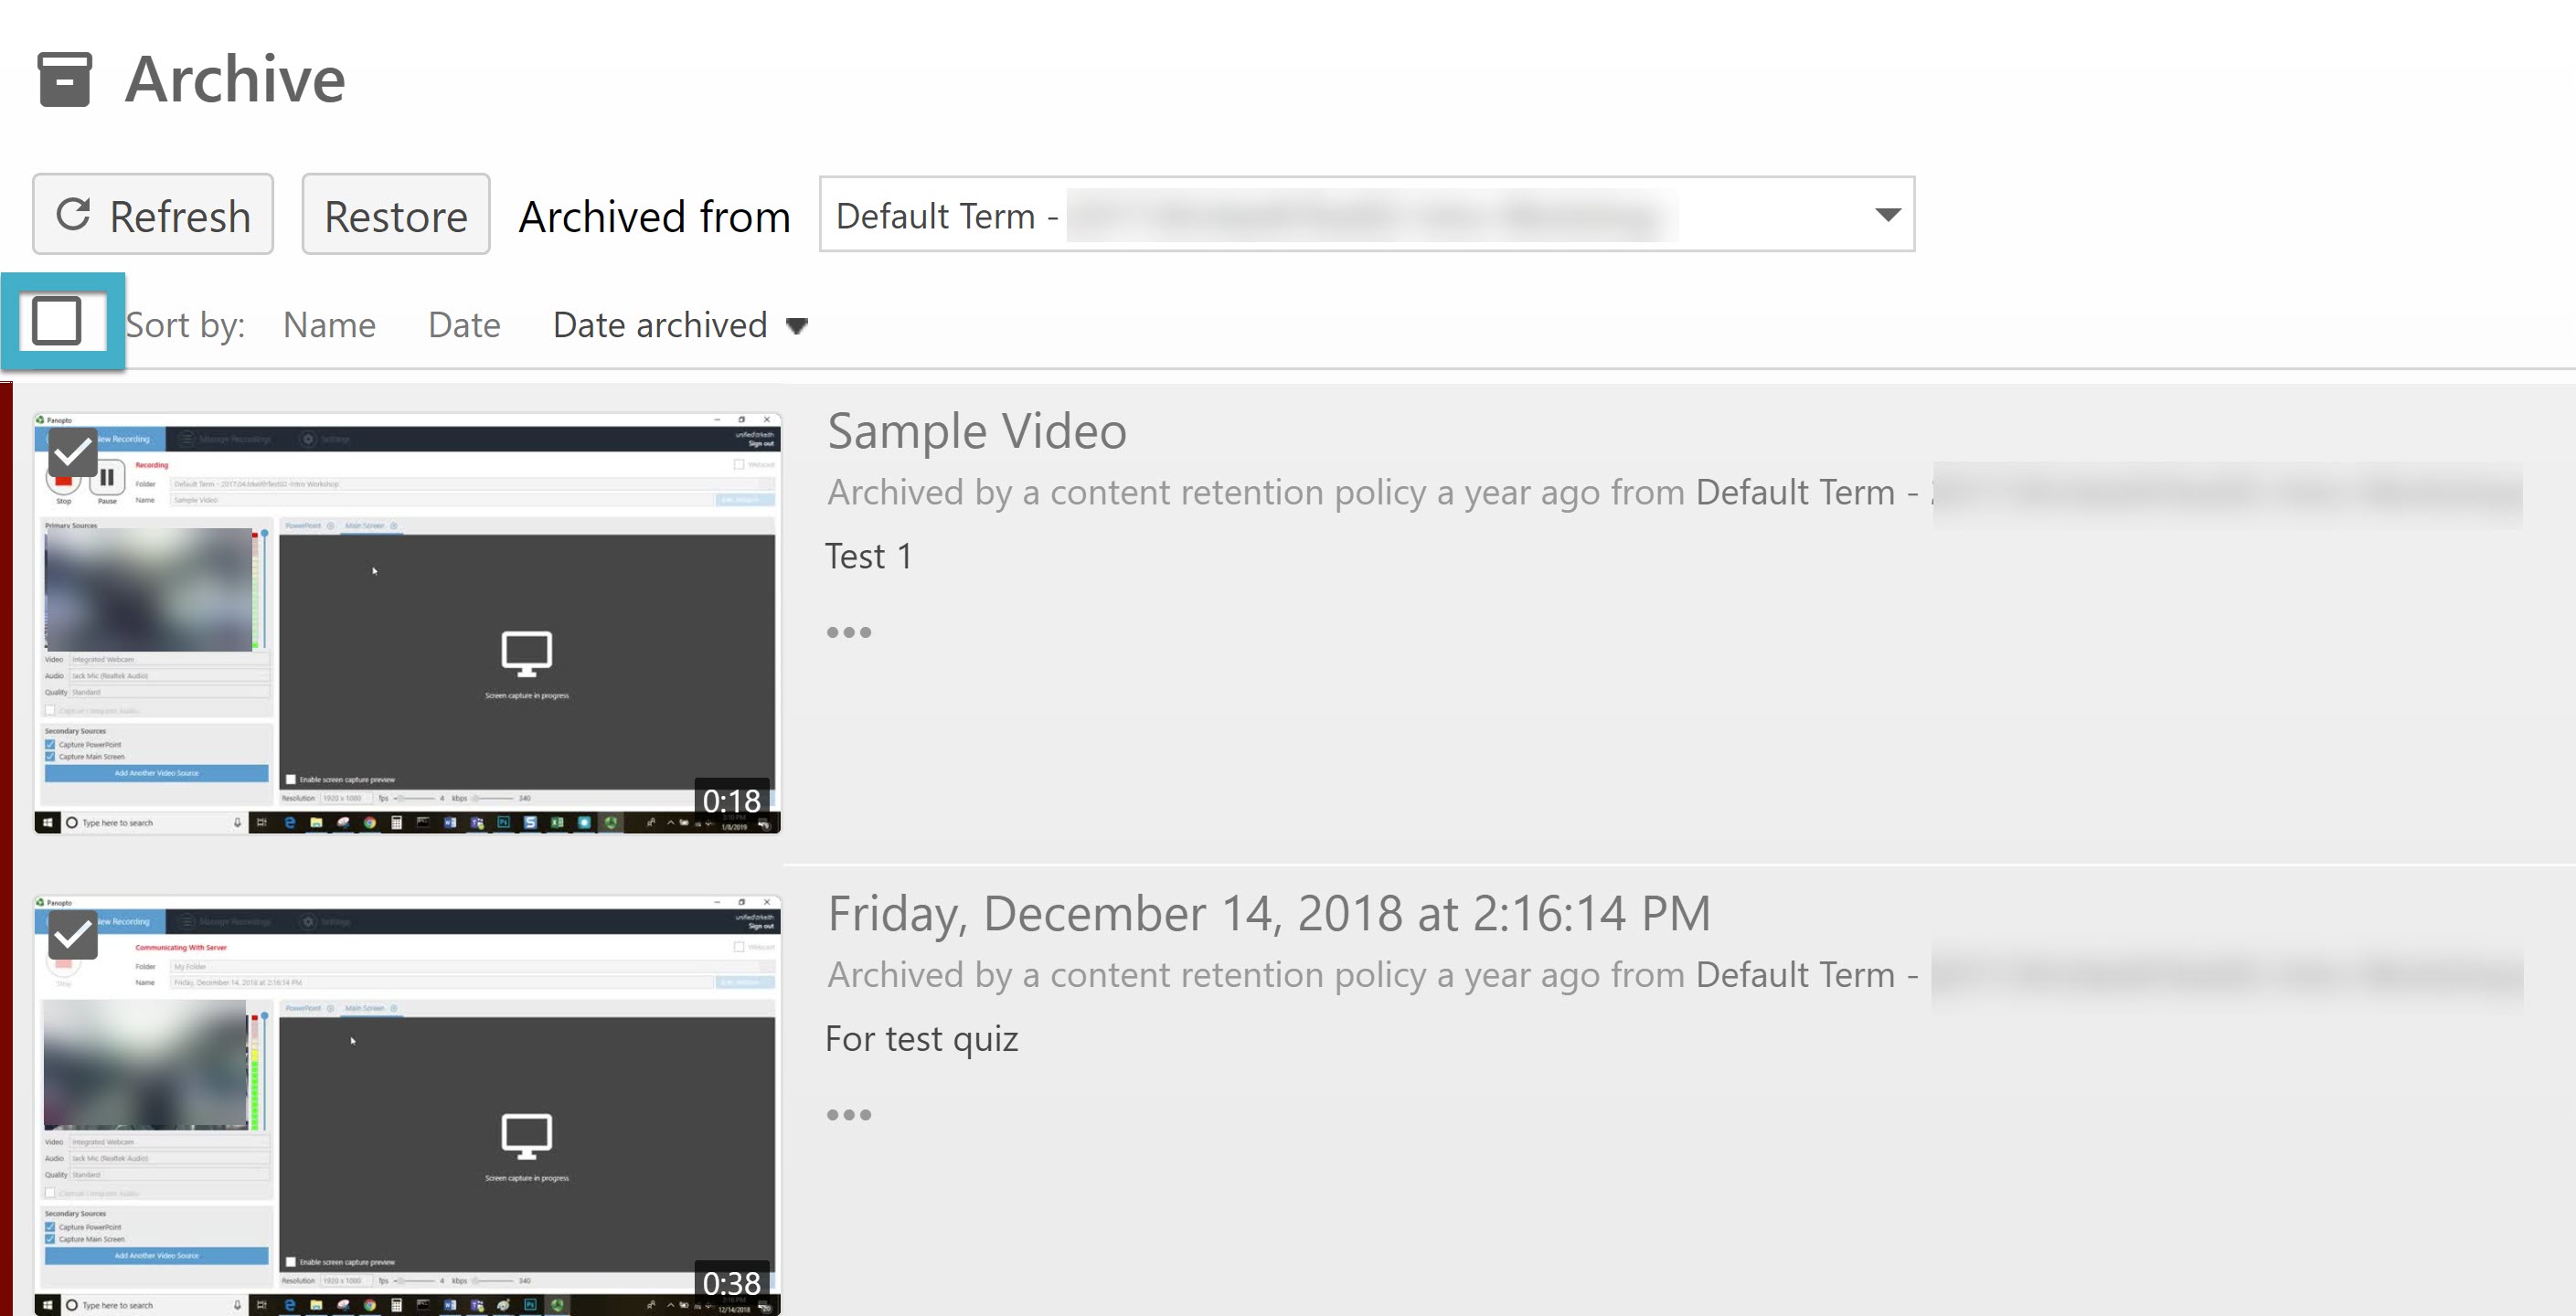
Task: Click the Refresh button
Action: pos(153,215)
